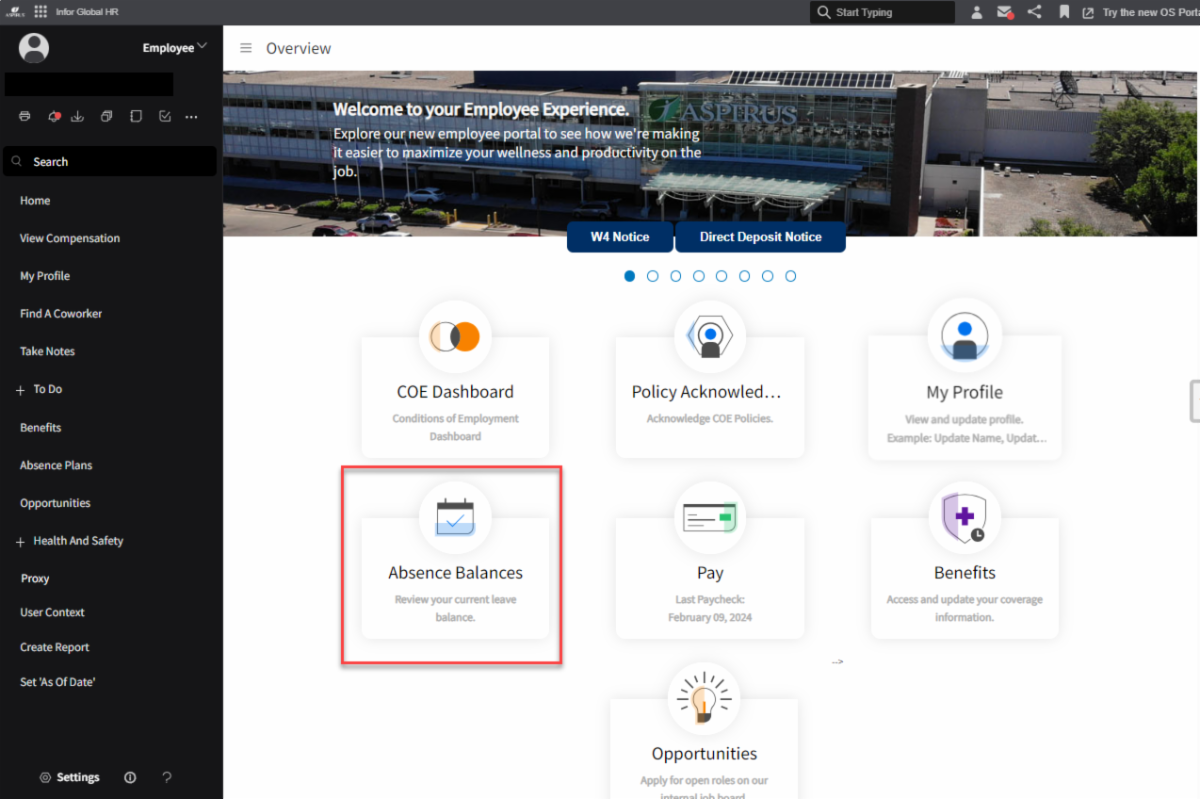Click the question mark help icon

tap(167, 777)
